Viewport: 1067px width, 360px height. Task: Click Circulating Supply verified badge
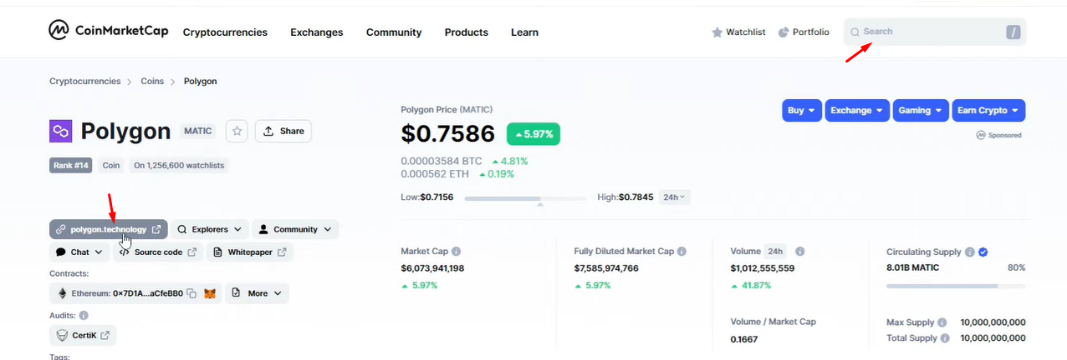coord(983,252)
